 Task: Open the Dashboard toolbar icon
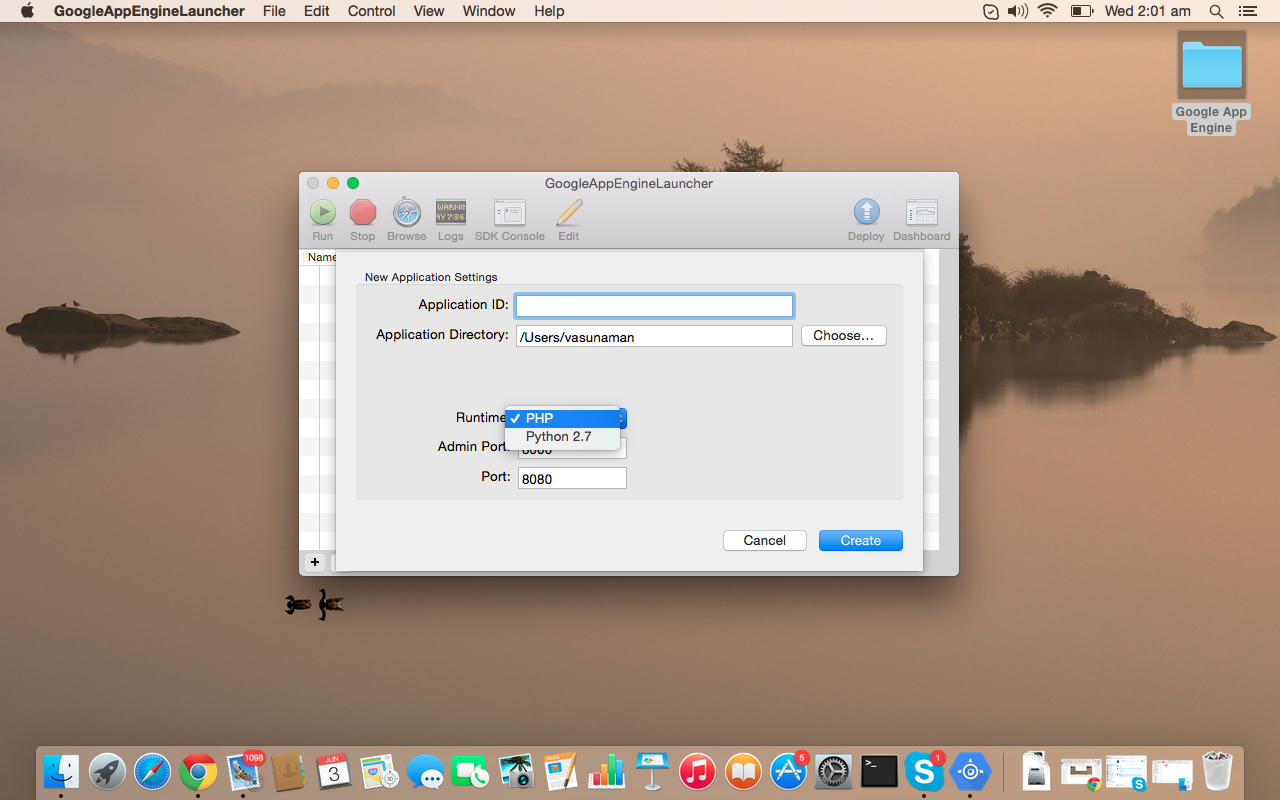tap(921, 213)
